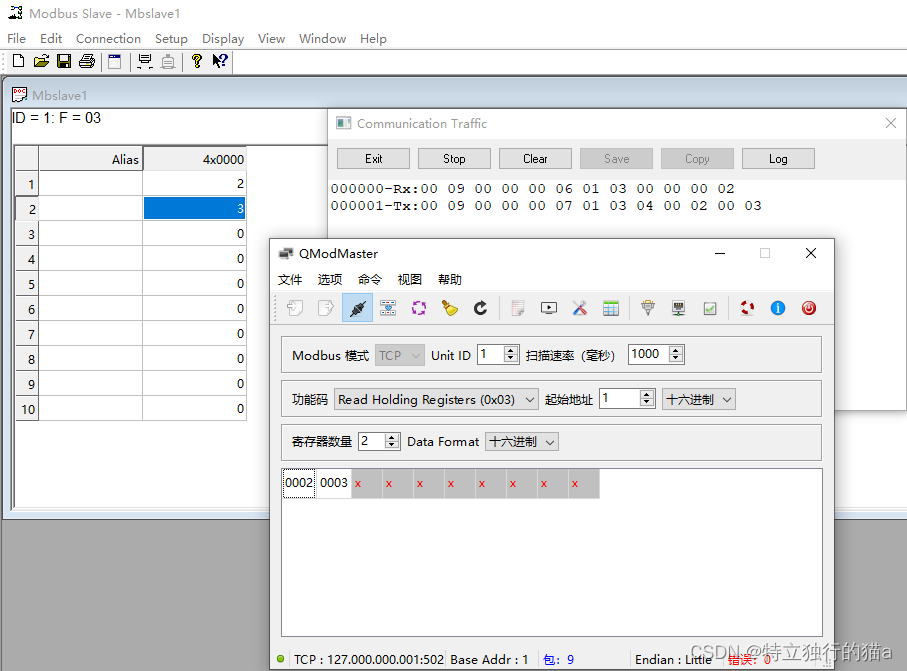
Task: Open the Help menu in Modbus Slave
Action: 373,39
